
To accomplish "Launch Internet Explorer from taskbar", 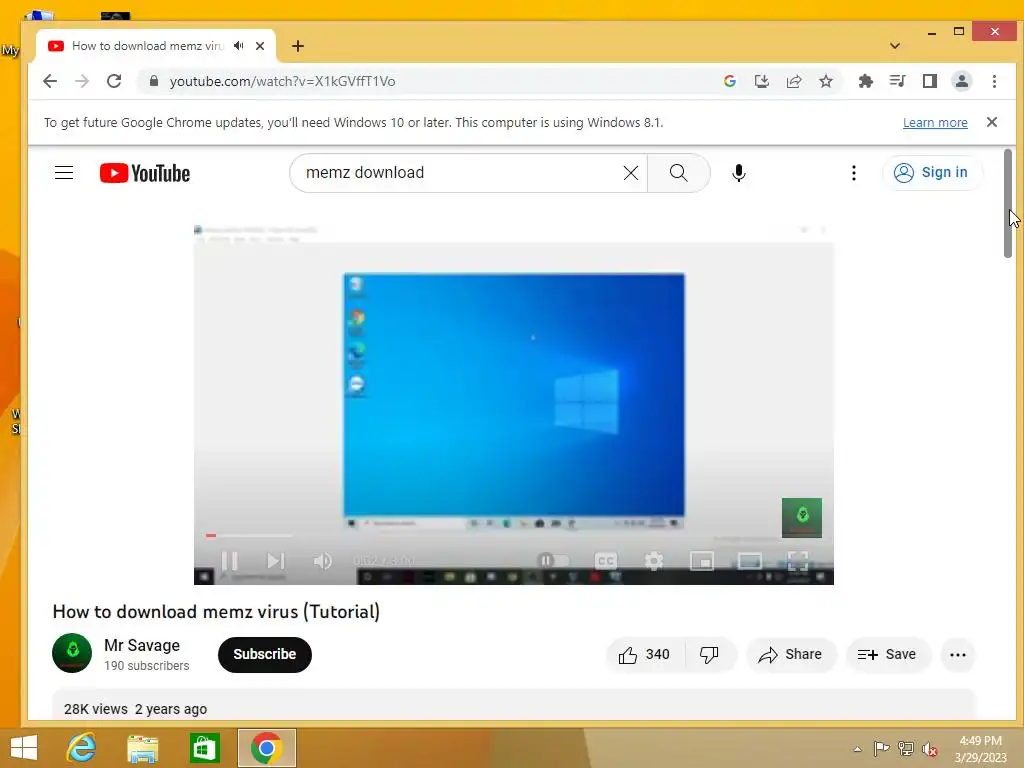I will (82, 748).
